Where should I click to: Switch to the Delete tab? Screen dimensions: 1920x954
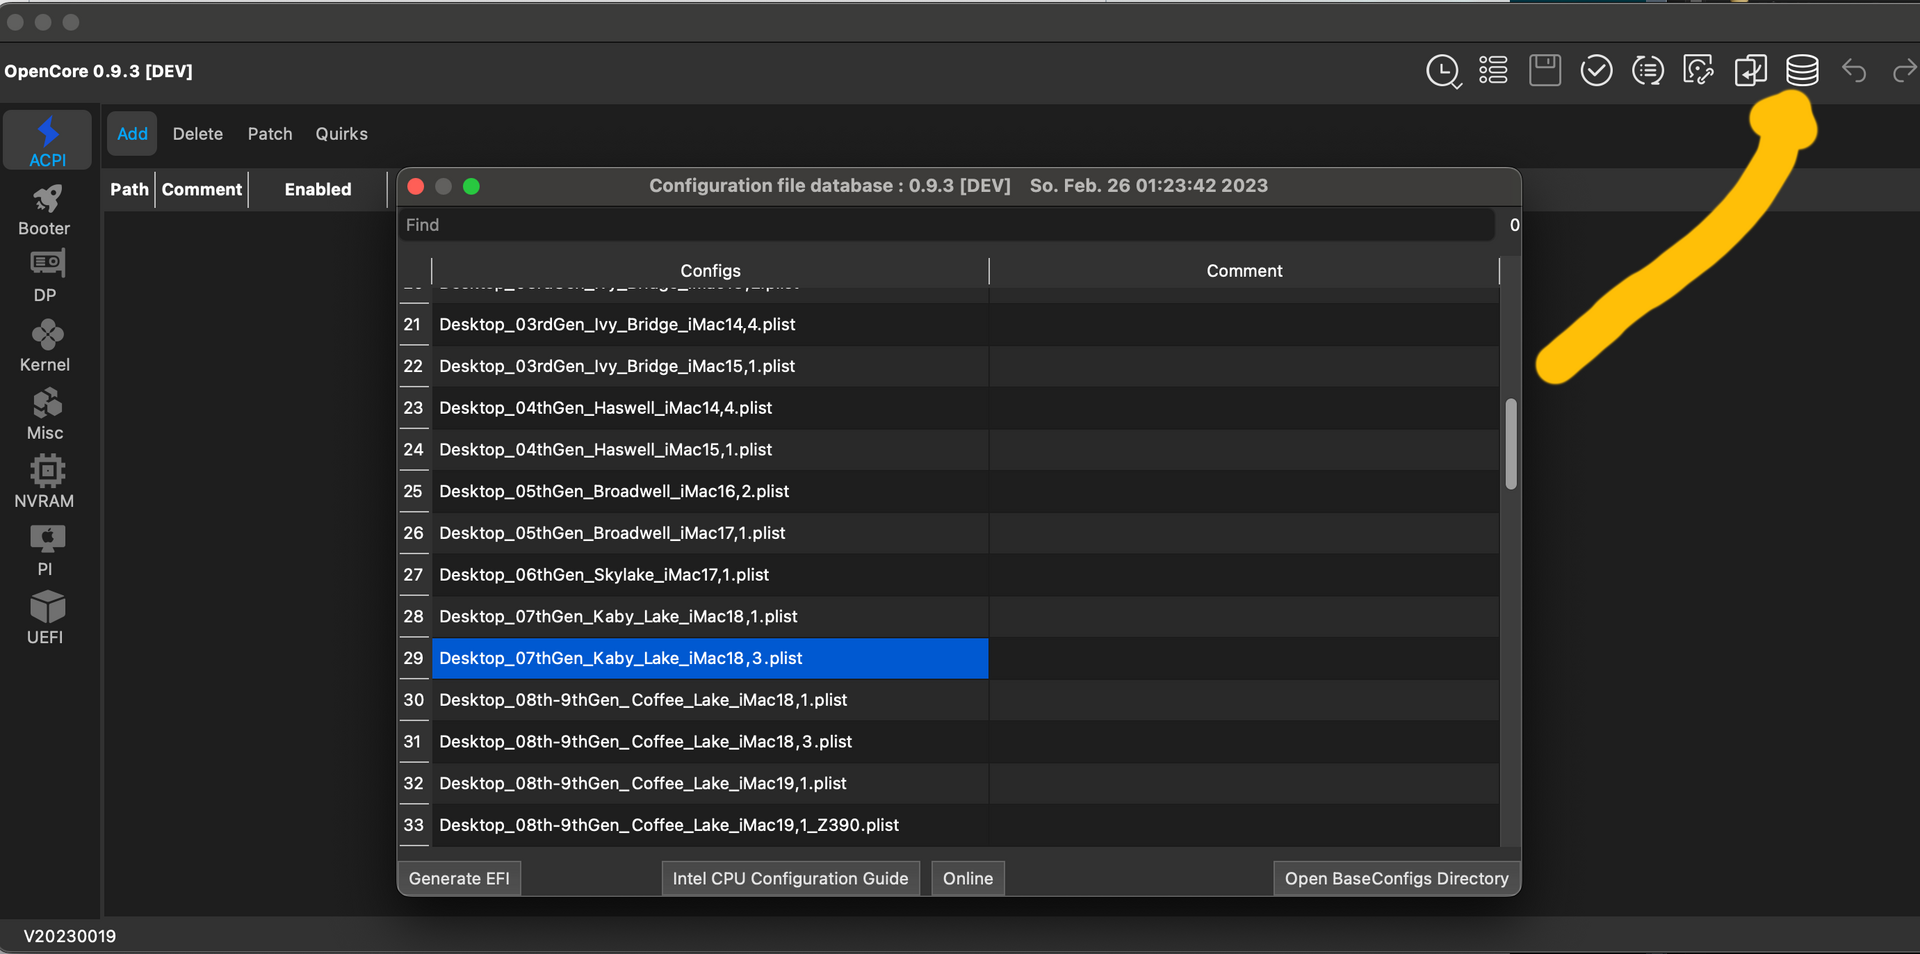tap(198, 134)
